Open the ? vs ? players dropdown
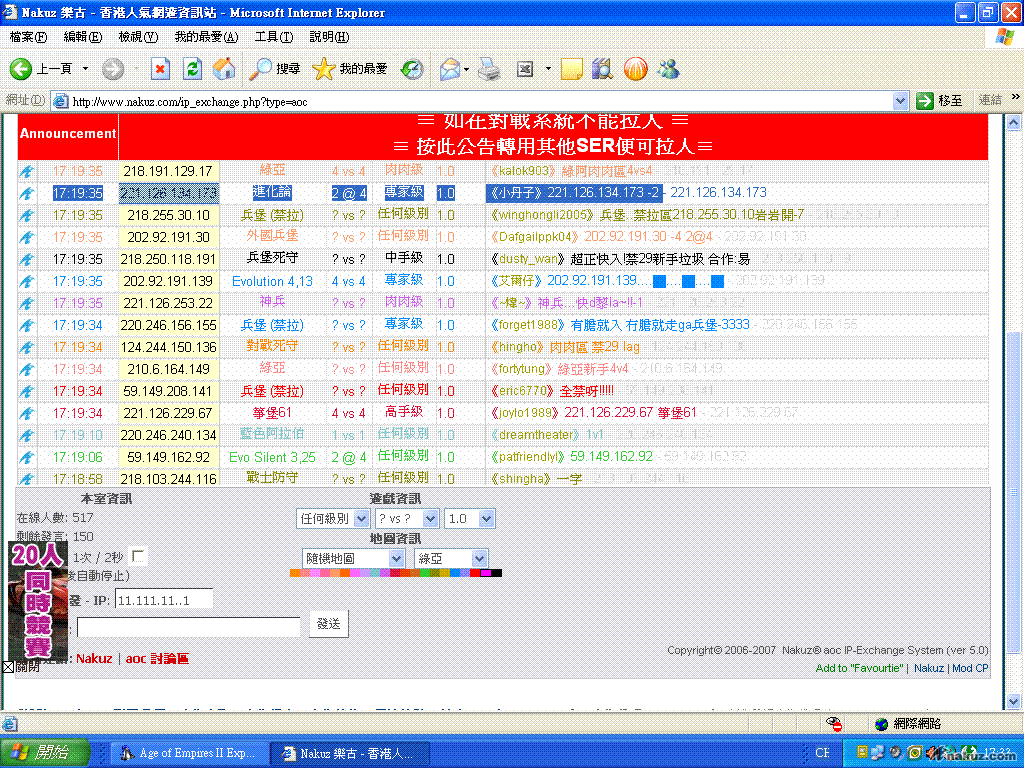This screenshot has width=1024, height=768. pyautogui.click(x=406, y=518)
